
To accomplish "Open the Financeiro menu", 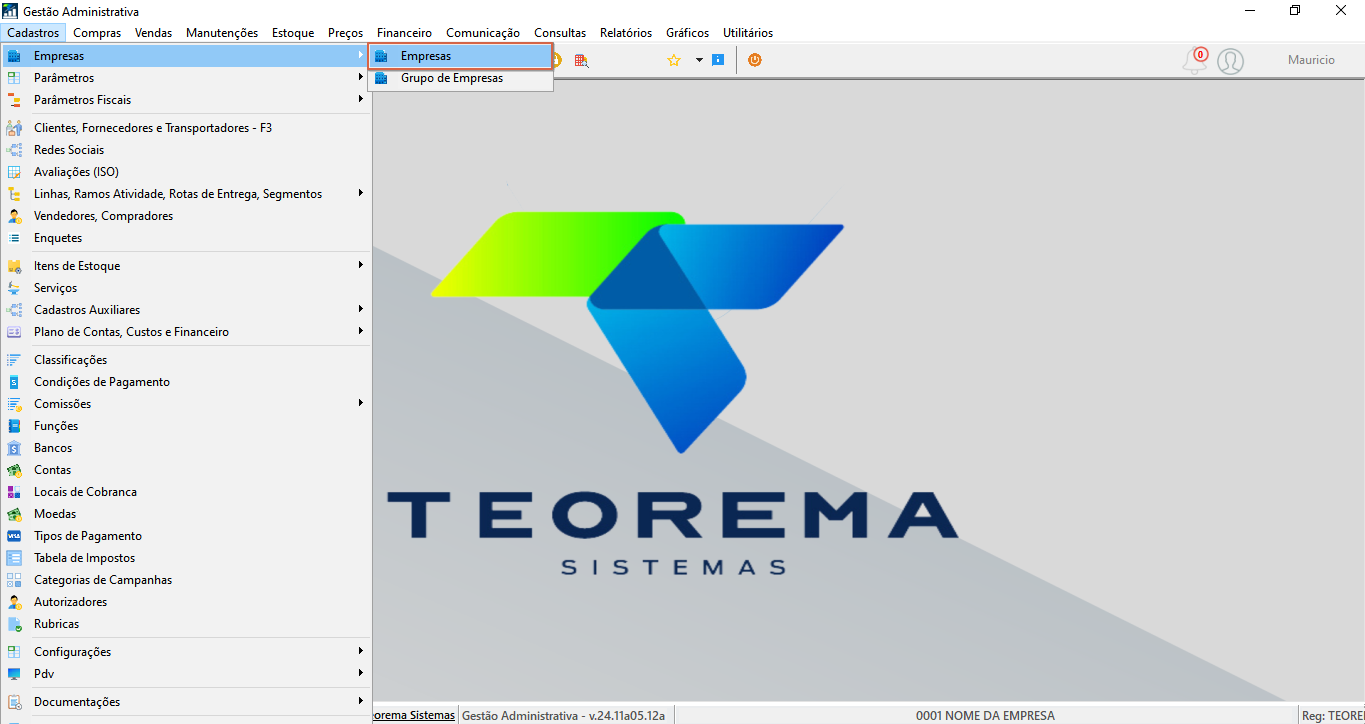I will coord(404,33).
